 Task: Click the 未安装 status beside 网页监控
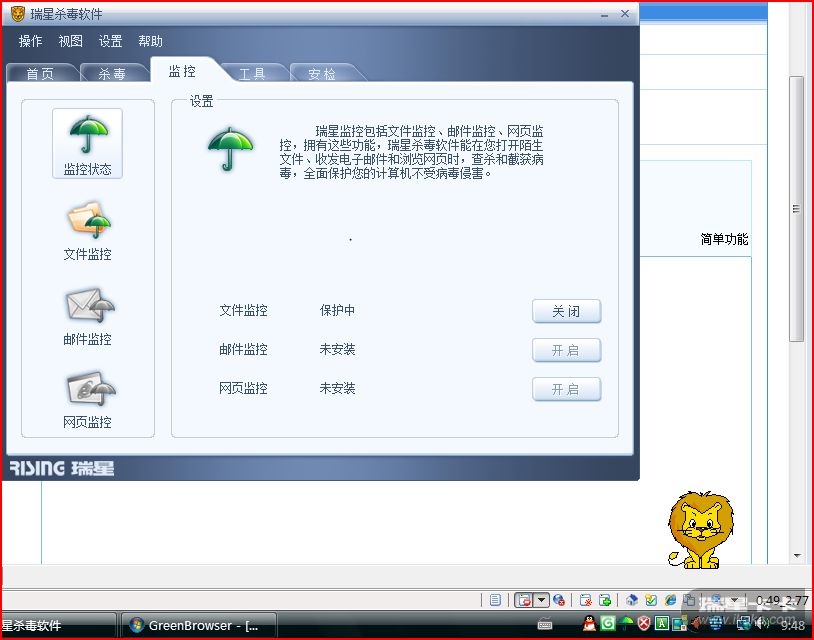[337, 388]
